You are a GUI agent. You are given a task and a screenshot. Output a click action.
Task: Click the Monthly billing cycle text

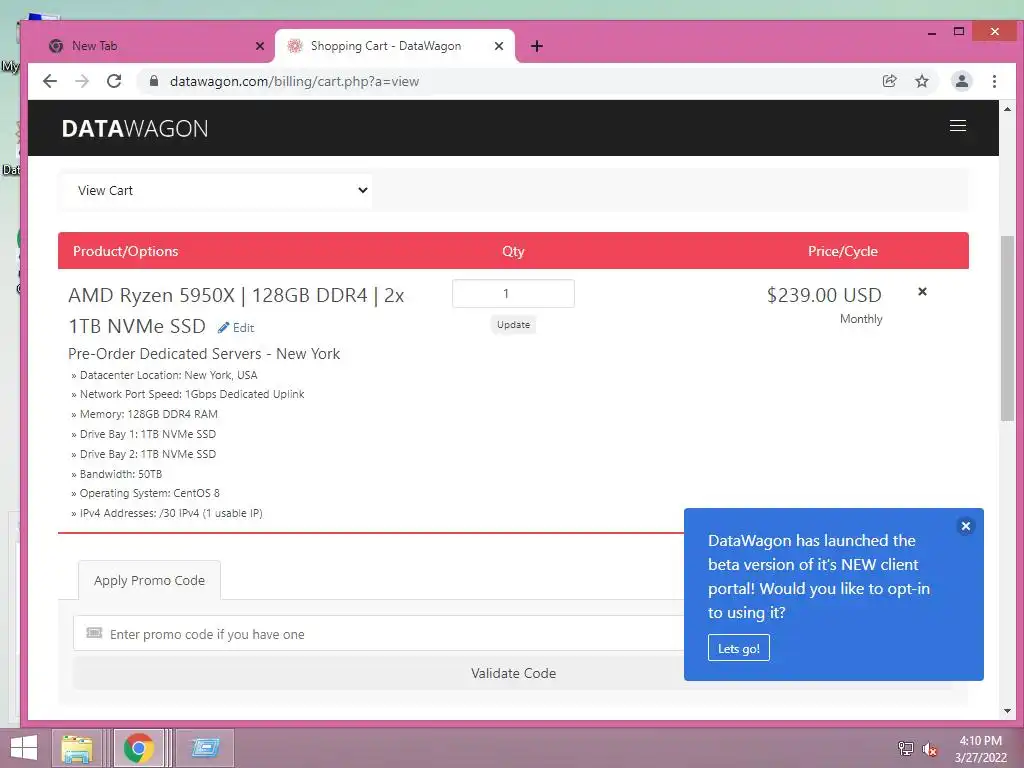pyautogui.click(x=861, y=319)
